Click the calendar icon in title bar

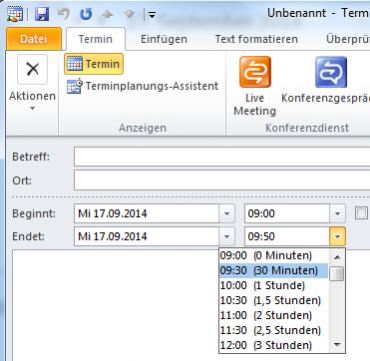15,15
